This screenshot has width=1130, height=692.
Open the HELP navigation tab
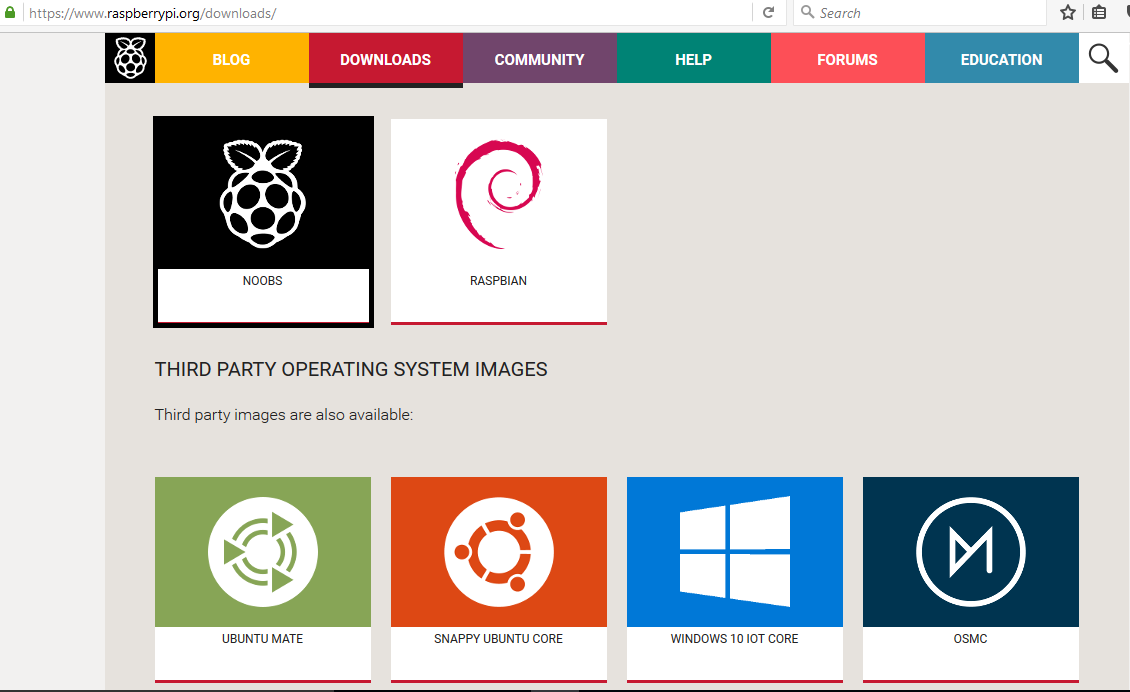pyautogui.click(x=694, y=58)
